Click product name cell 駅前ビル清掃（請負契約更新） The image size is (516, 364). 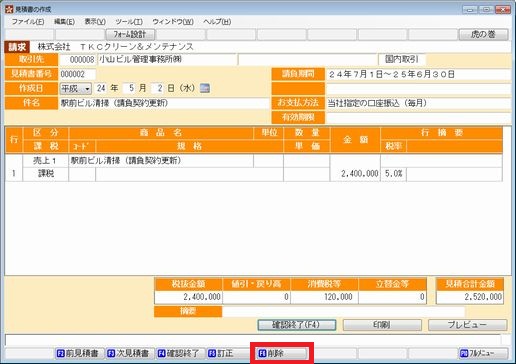tap(161, 161)
